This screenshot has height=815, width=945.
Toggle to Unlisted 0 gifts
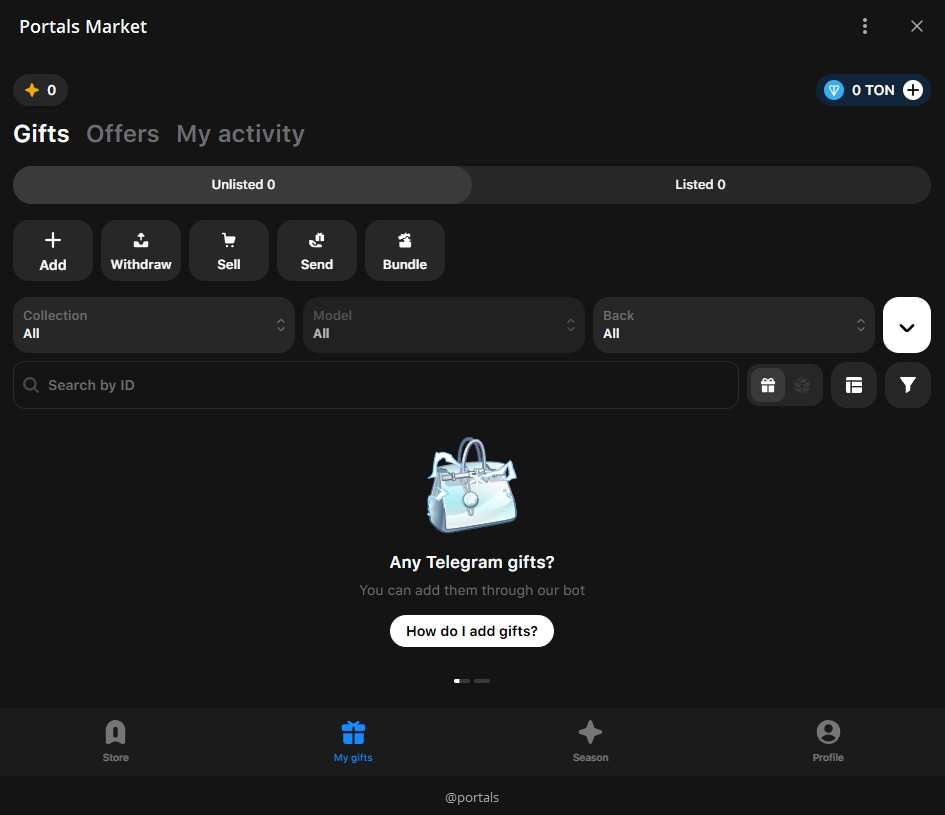(x=243, y=185)
